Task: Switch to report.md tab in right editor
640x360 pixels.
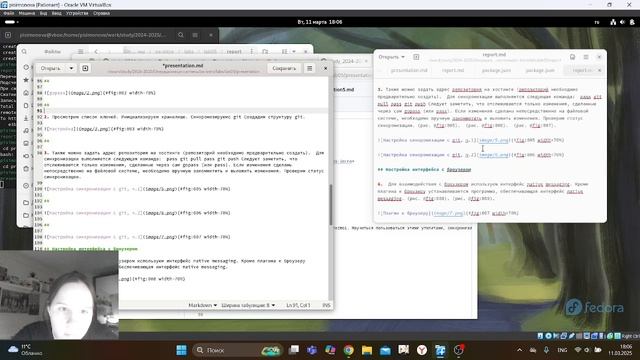Action: pos(453,70)
